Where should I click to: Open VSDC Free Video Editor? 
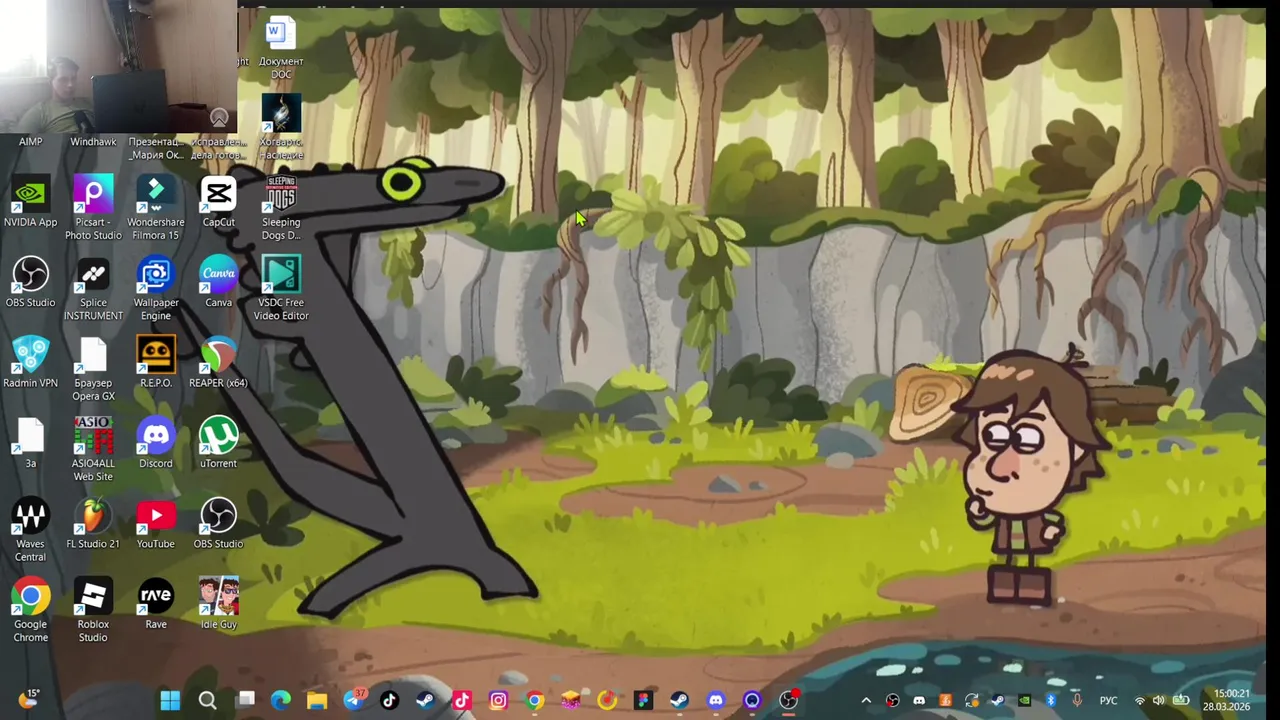281,289
